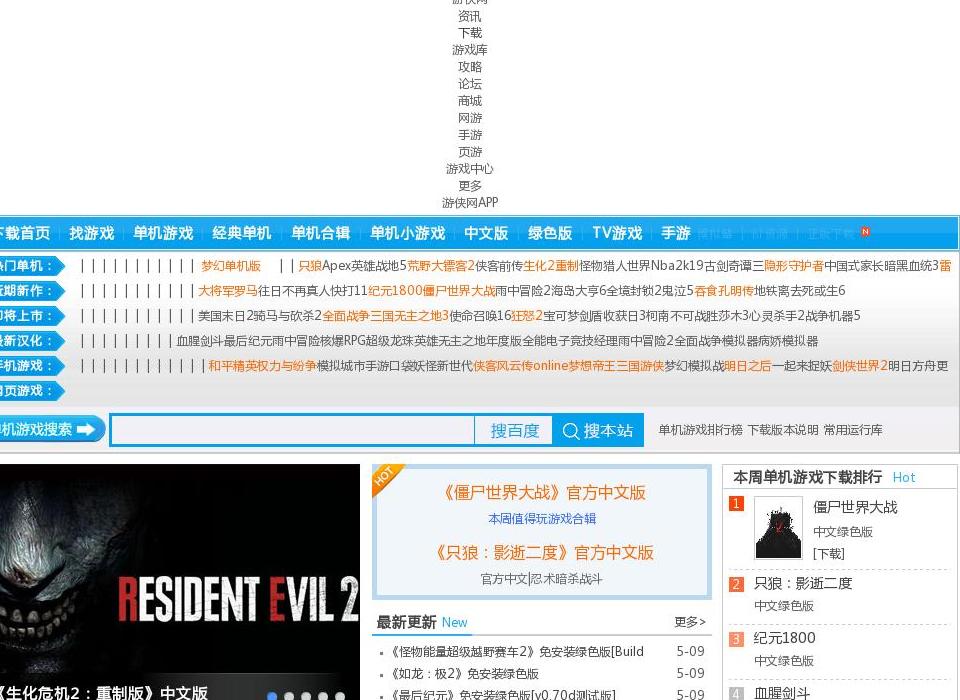Select the 经典单机 tab

point(242,233)
